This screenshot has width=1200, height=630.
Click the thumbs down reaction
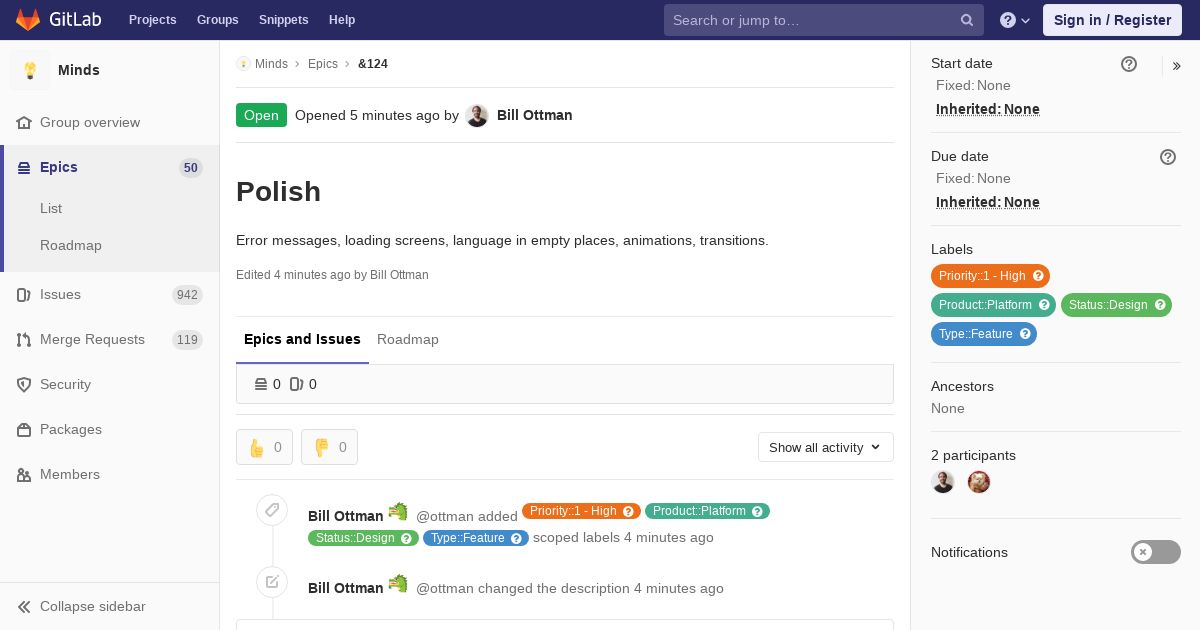pyautogui.click(x=329, y=447)
